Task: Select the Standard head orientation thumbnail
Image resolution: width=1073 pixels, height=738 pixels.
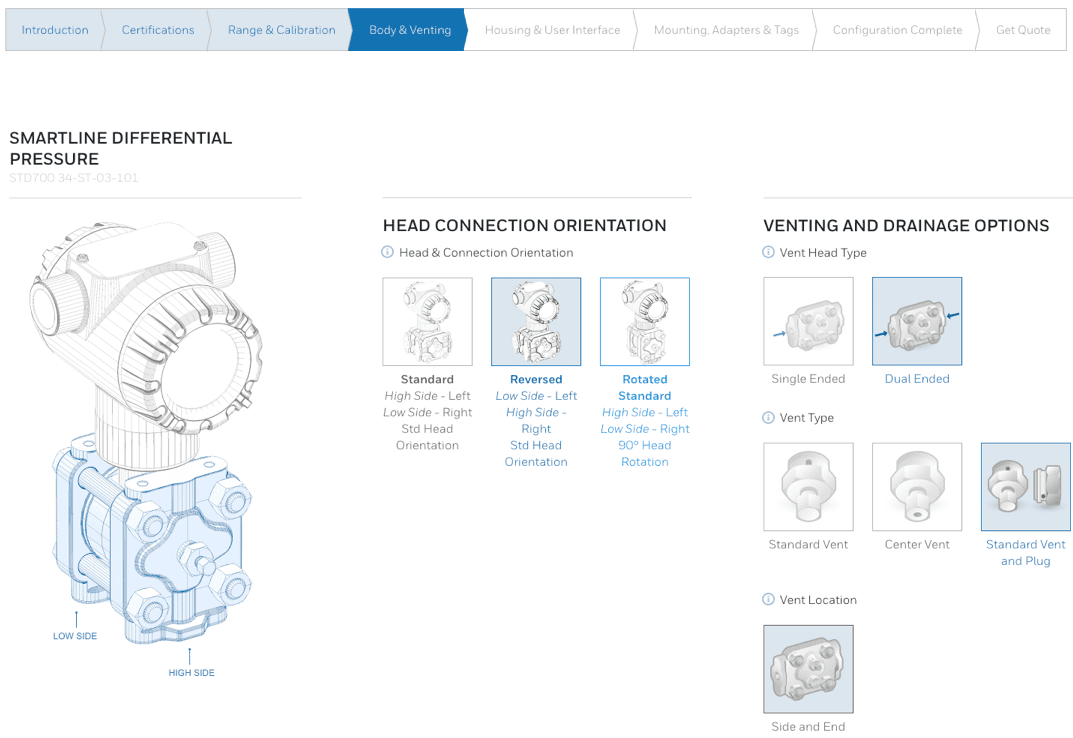Action: (x=428, y=321)
